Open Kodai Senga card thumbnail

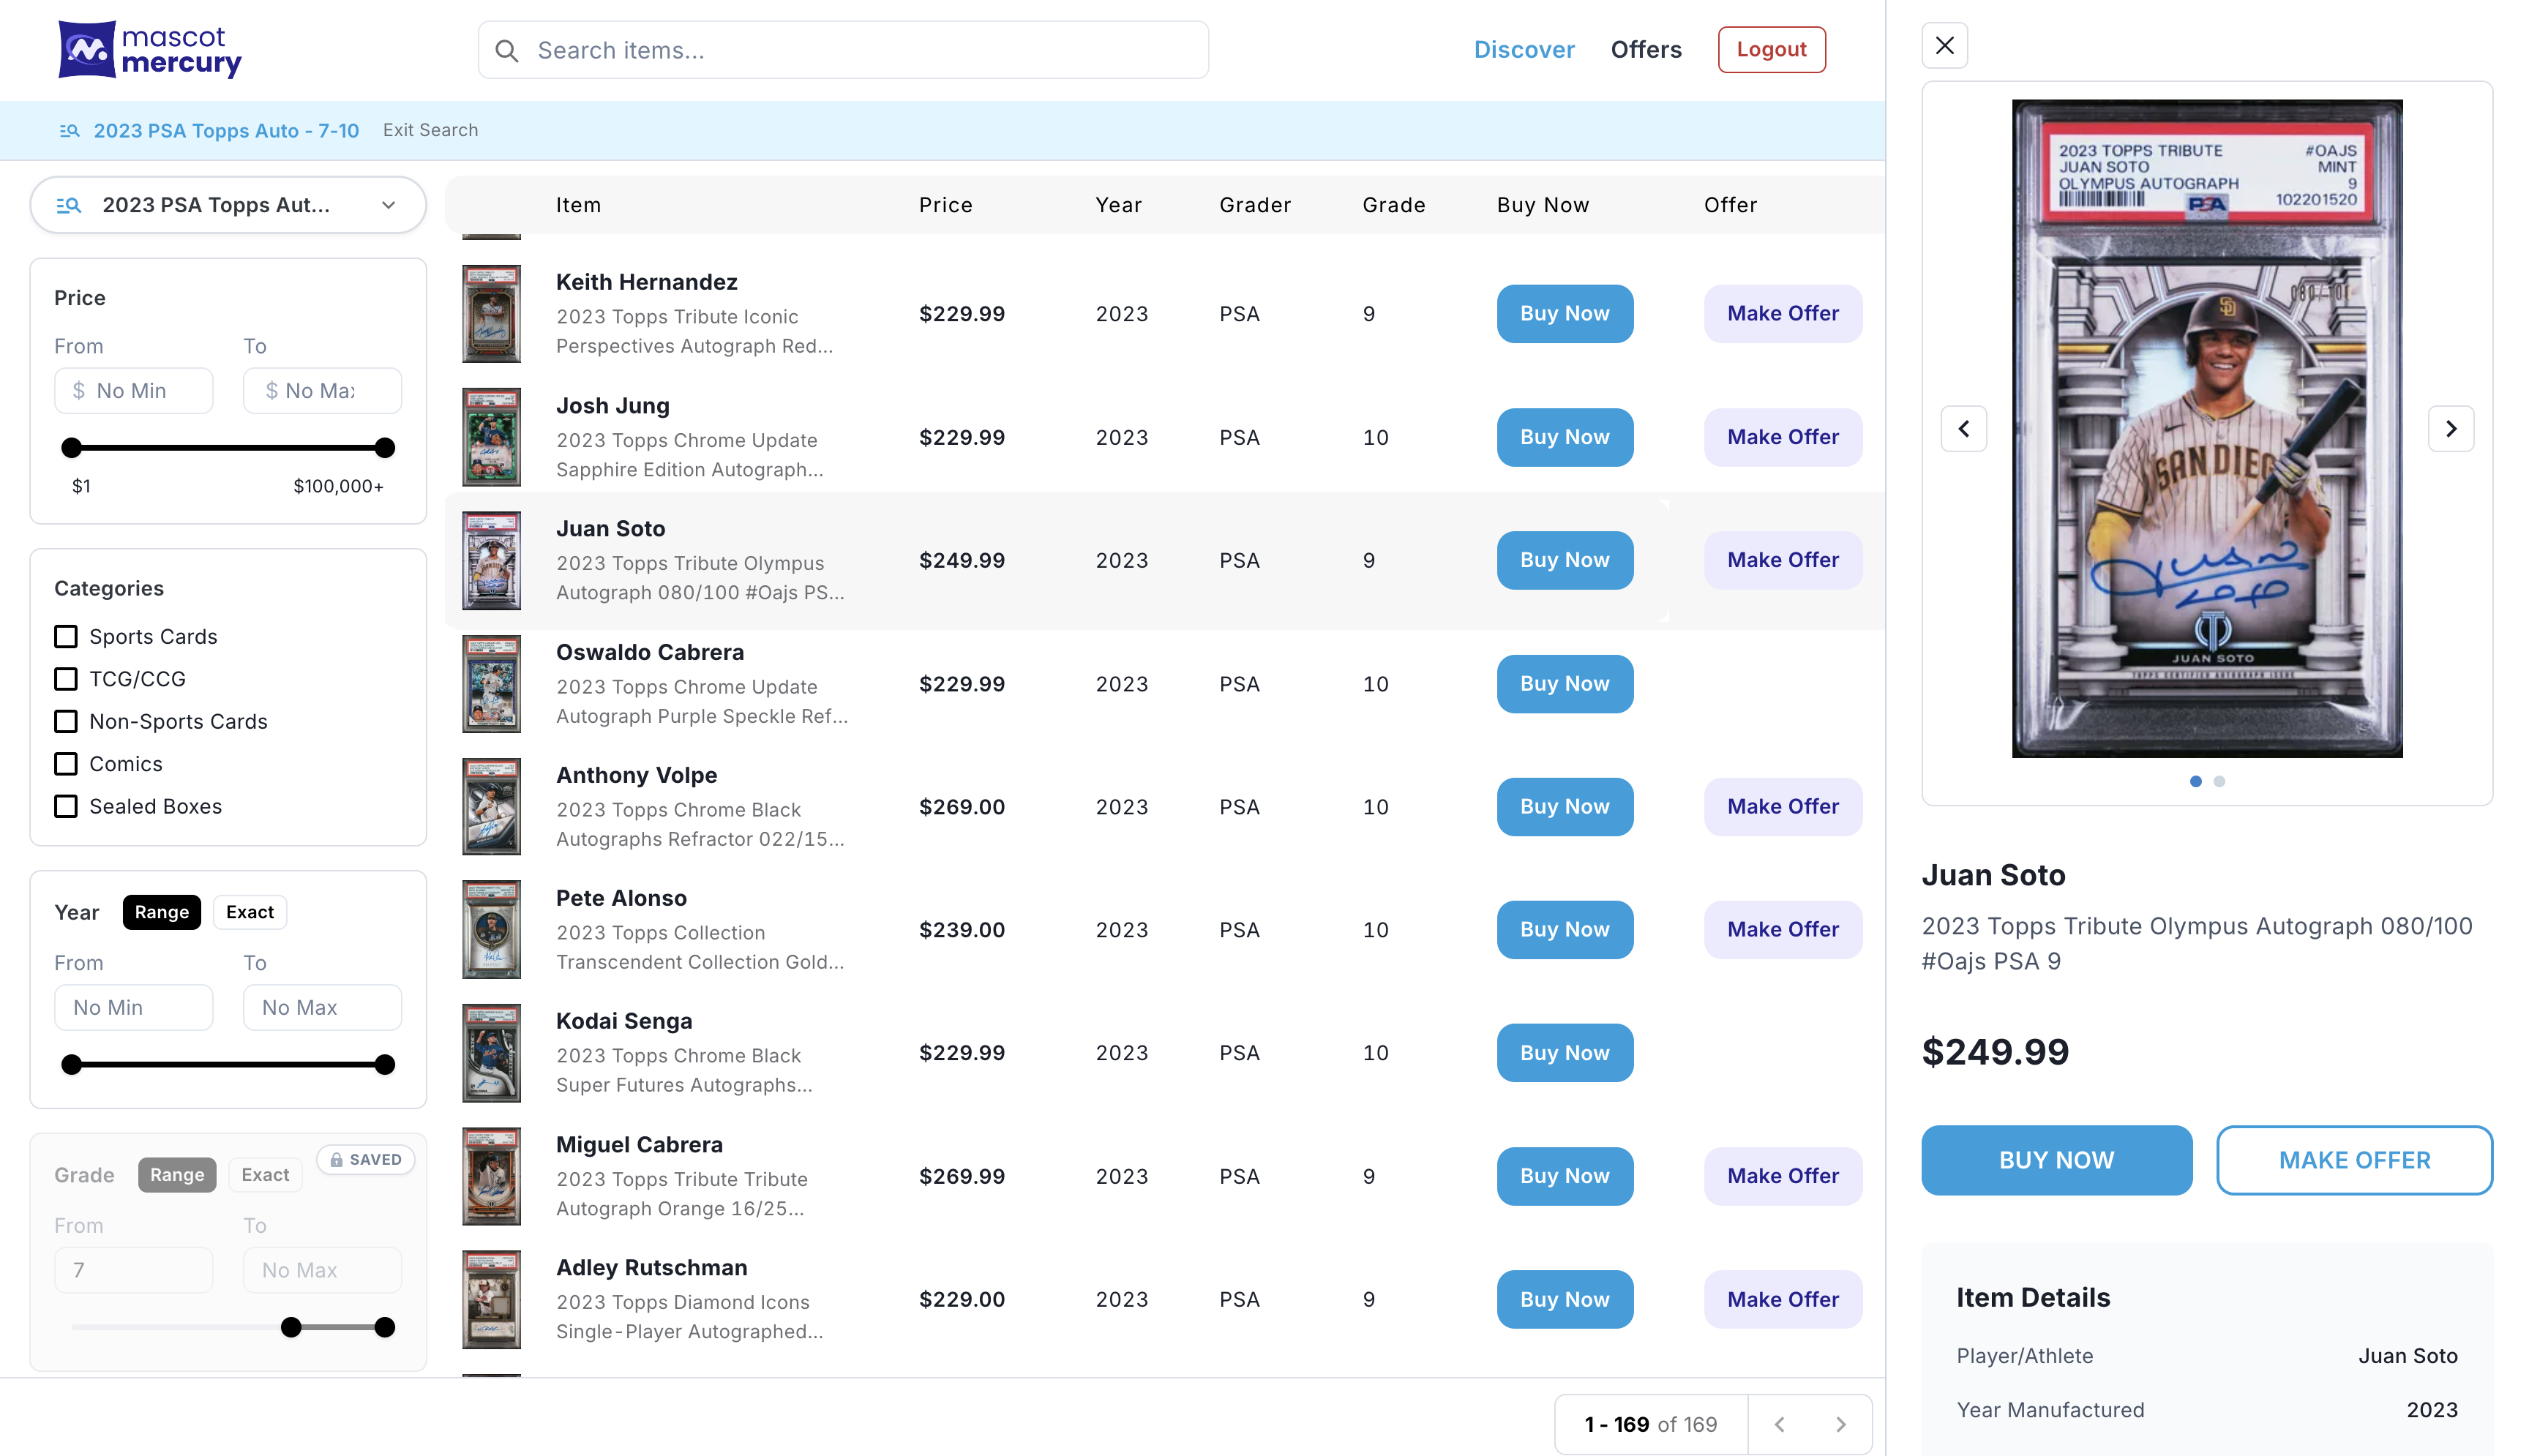click(x=491, y=1053)
